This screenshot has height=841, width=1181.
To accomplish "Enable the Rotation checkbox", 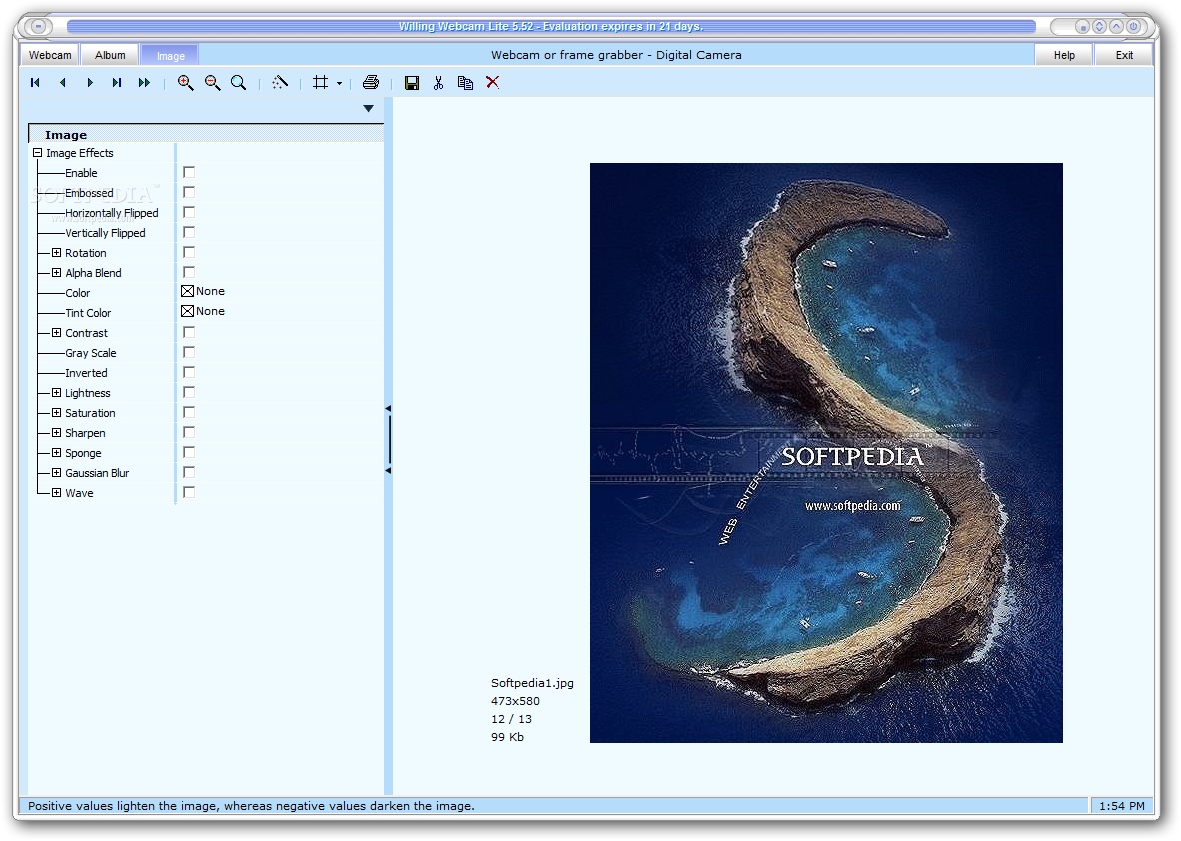I will (189, 252).
